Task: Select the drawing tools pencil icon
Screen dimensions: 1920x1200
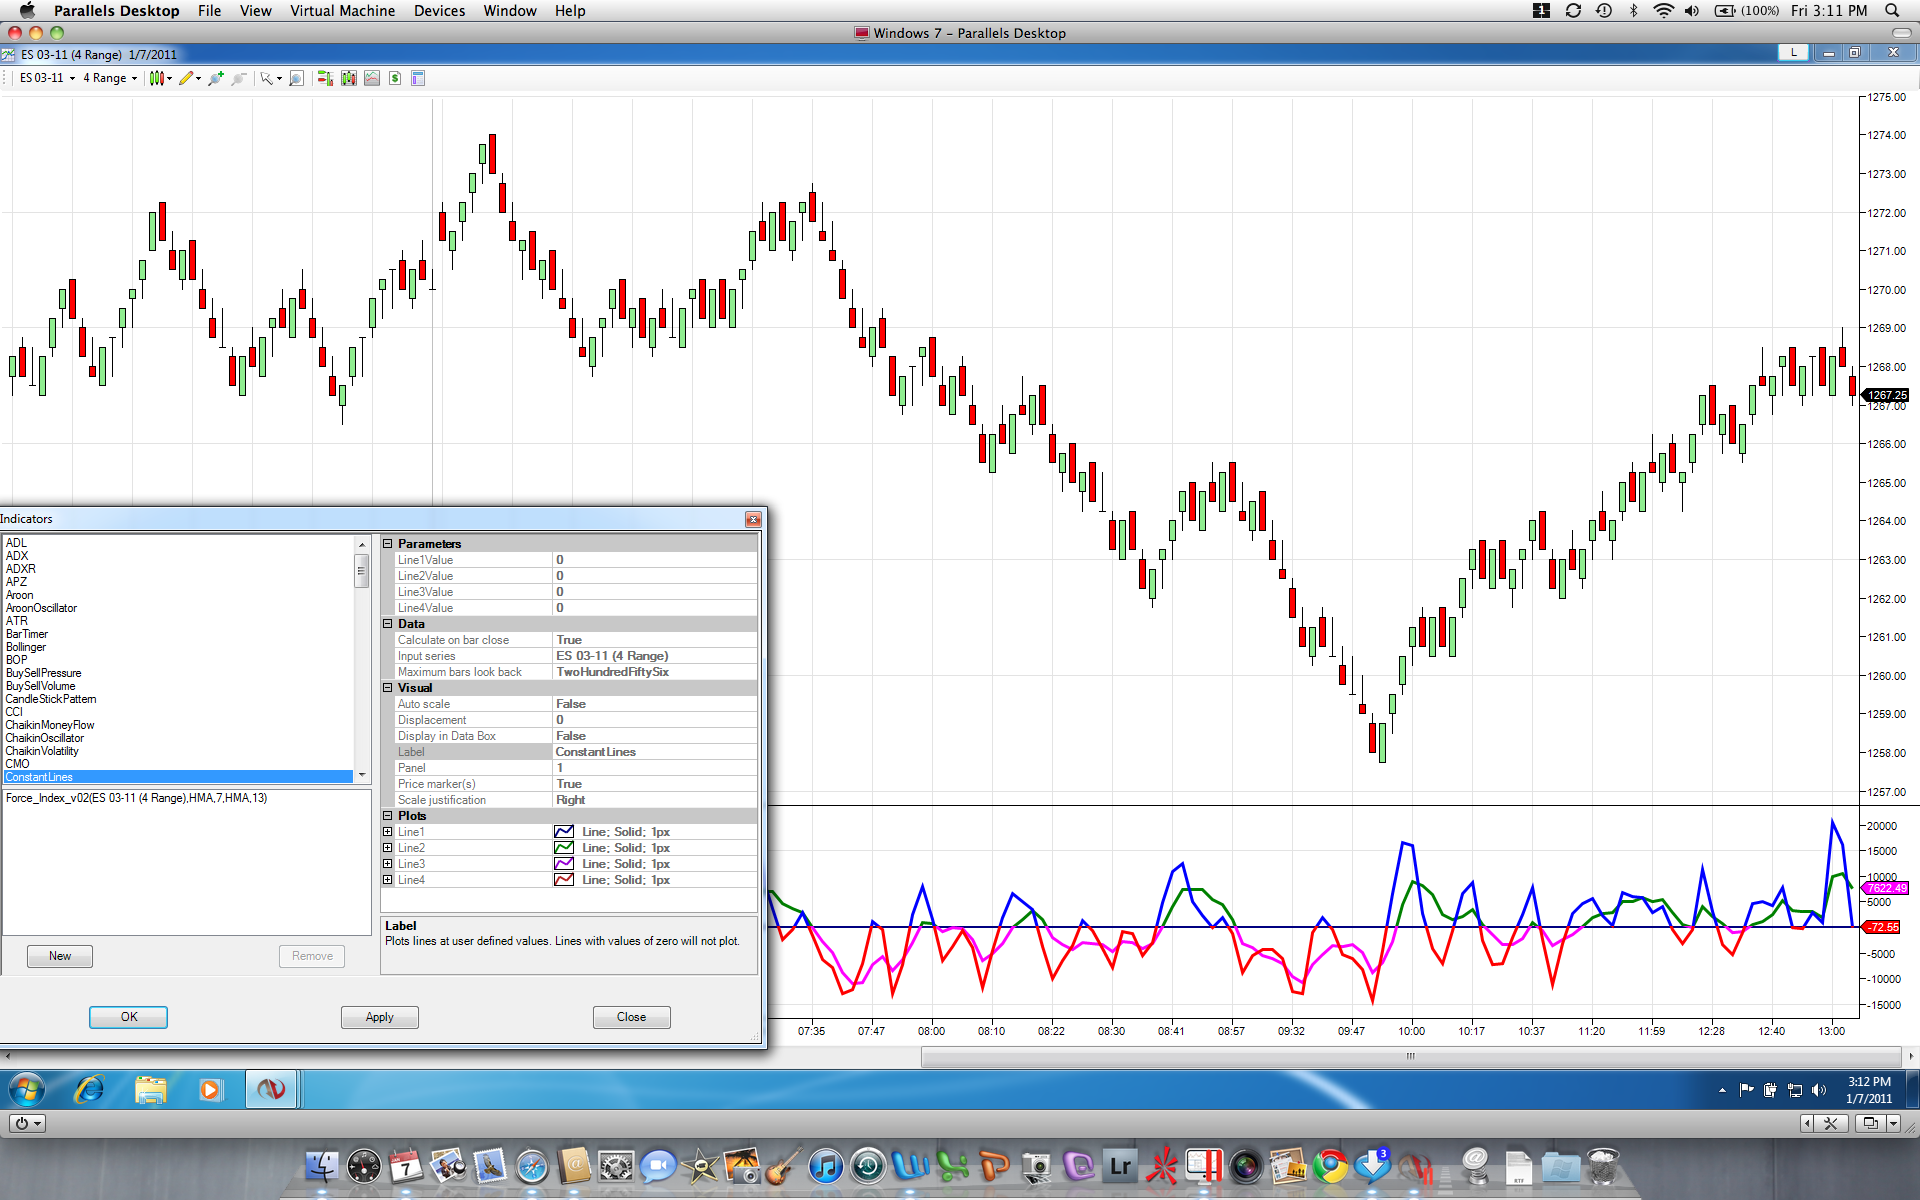Action: (186, 78)
